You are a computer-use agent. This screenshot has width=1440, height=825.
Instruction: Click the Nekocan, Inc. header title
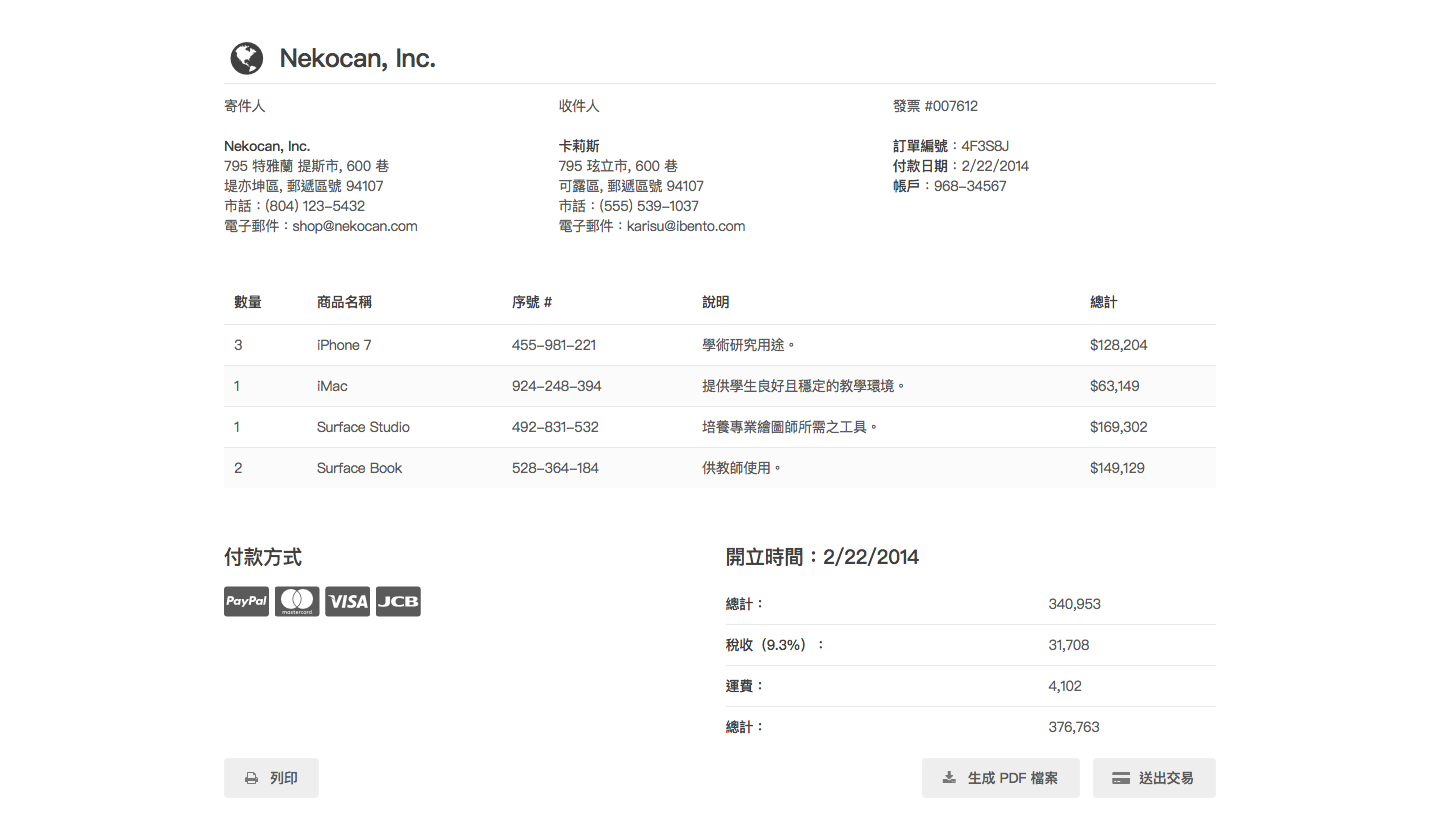pos(357,58)
